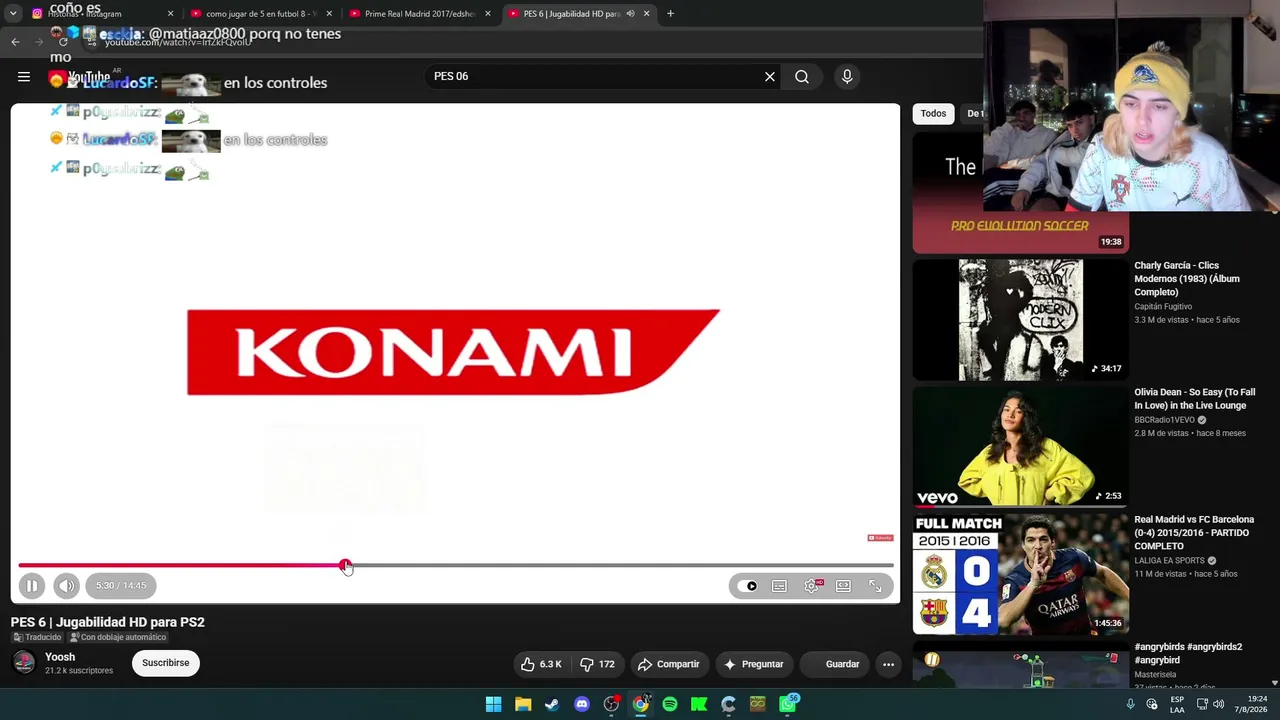Open the Modern Clix album thumbnail
Viewport: 1280px width, 720px height.
[1020, 320]
